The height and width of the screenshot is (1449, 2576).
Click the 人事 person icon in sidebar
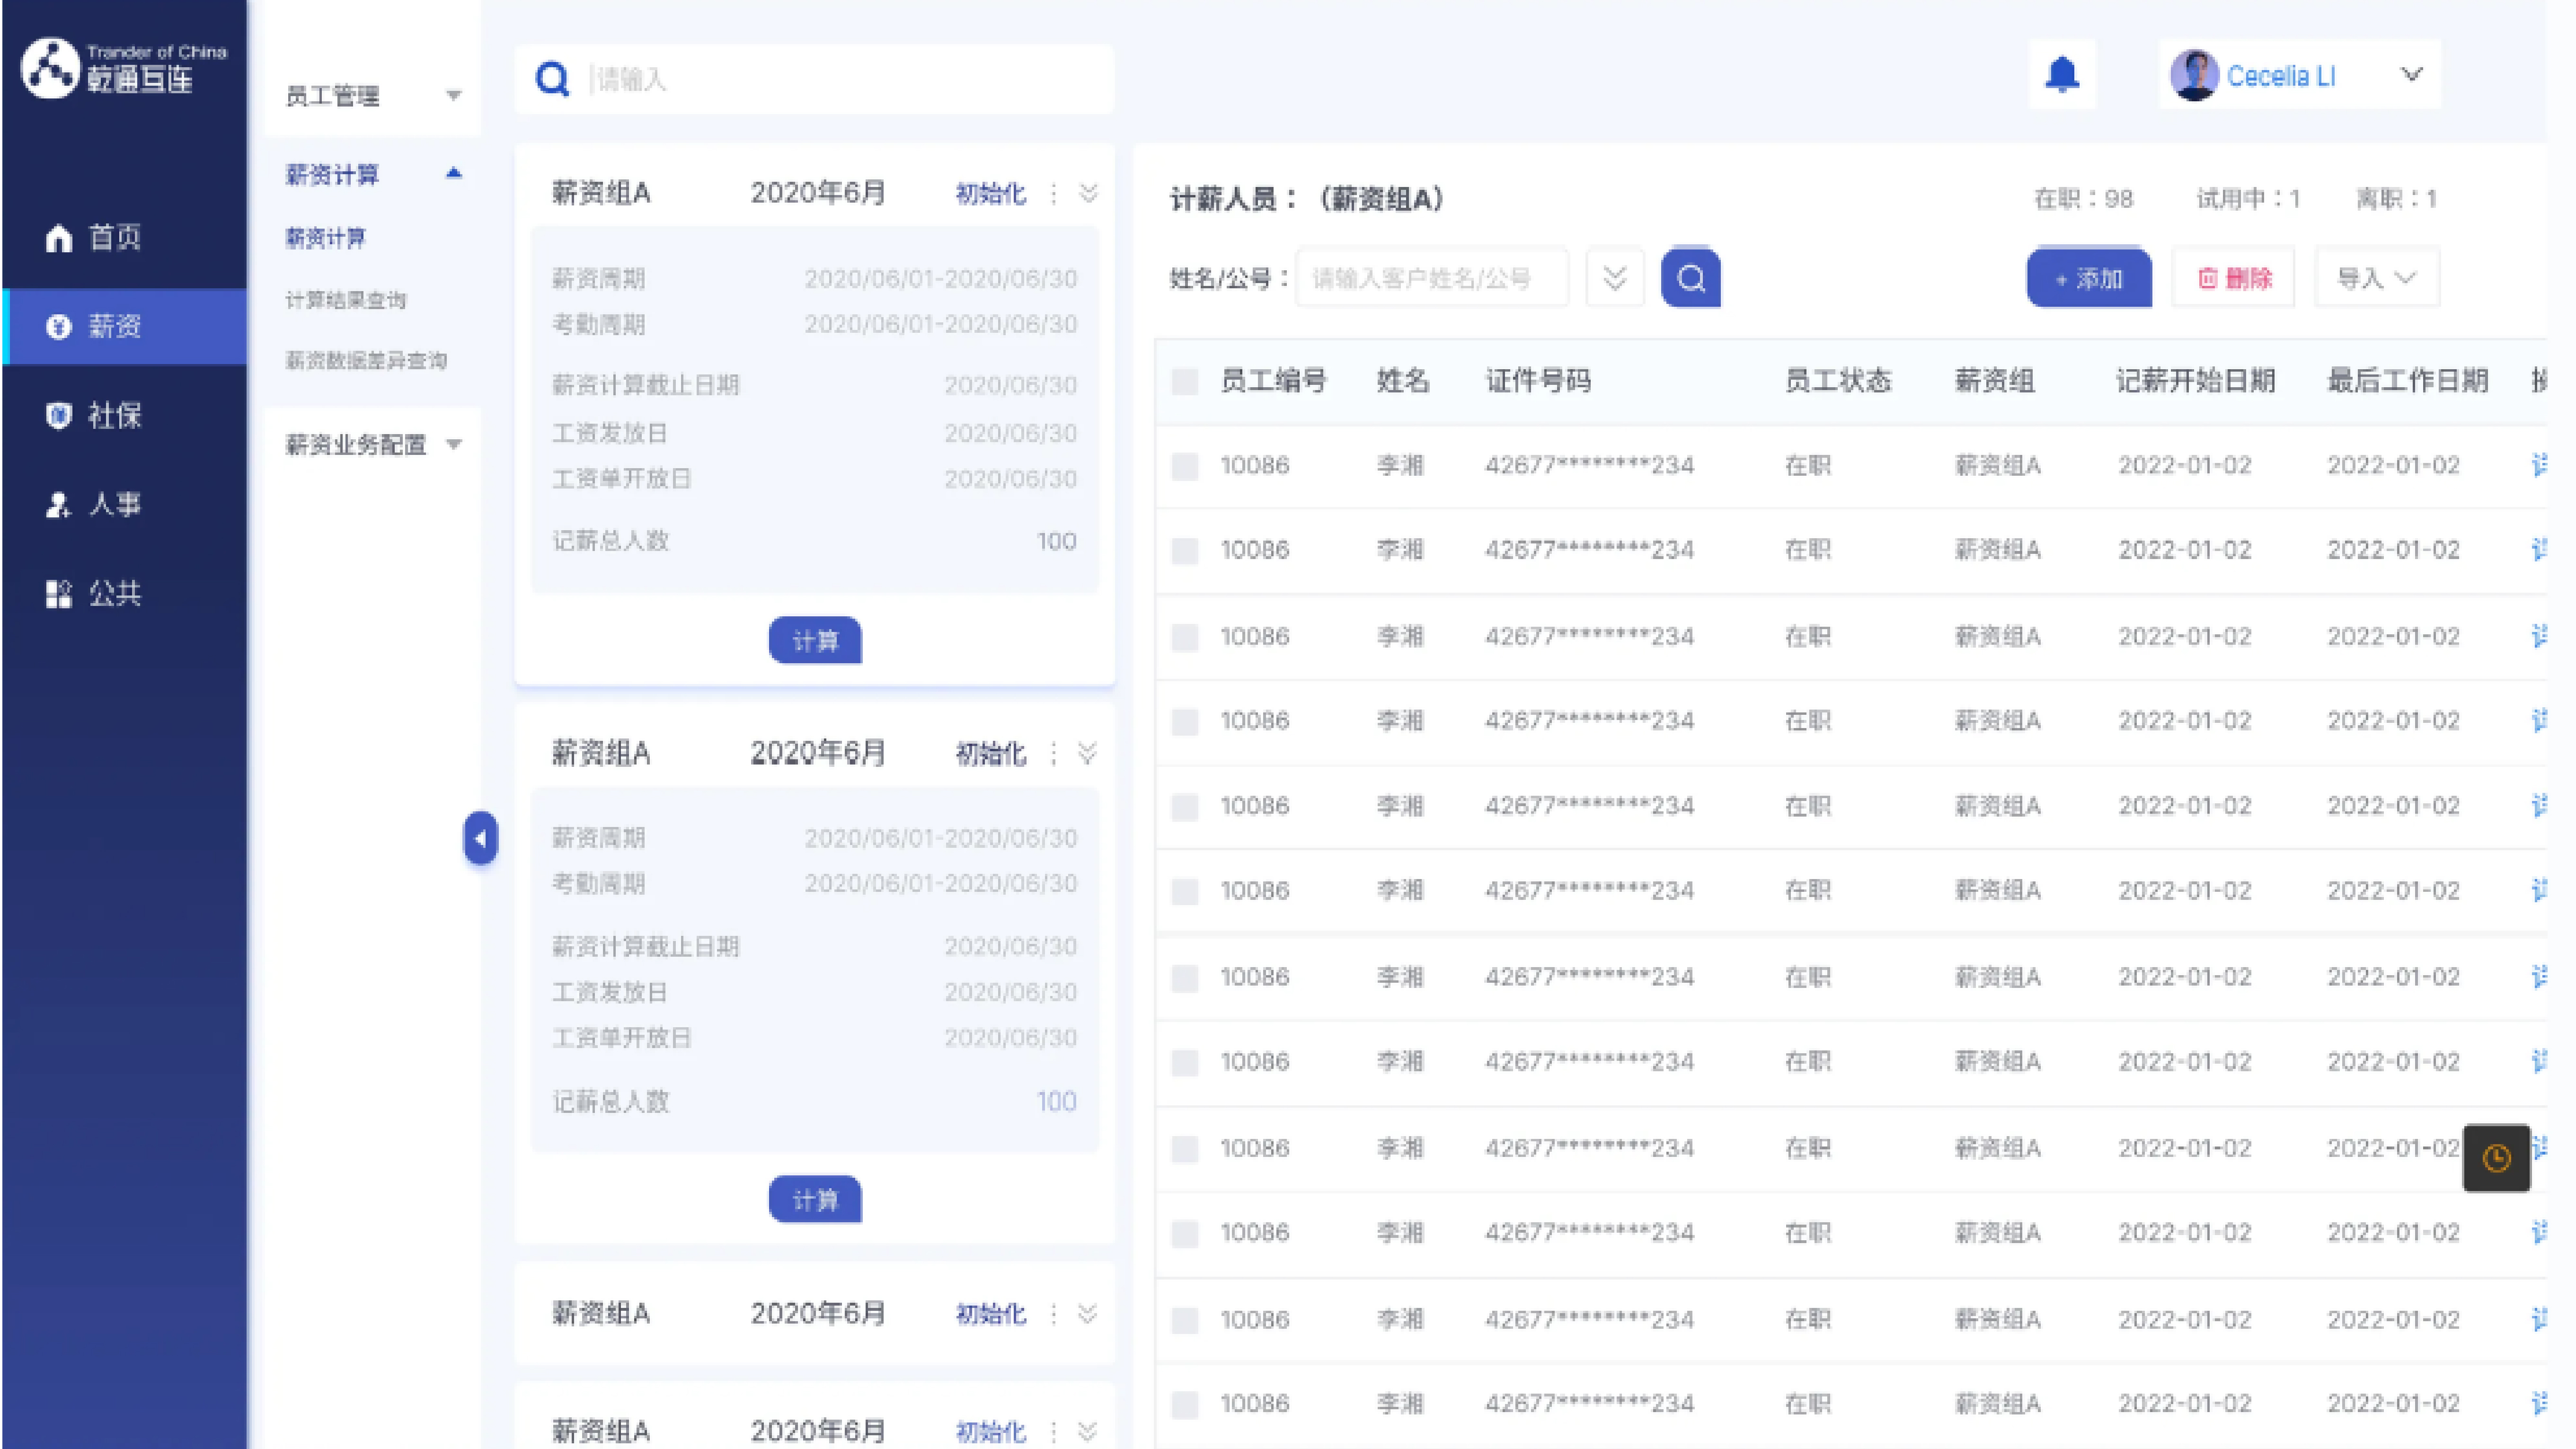[59, 504]
